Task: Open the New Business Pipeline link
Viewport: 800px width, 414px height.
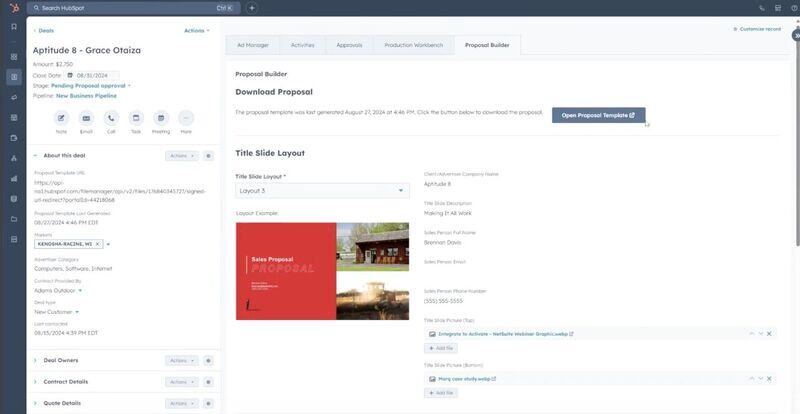Action: coord(86,96)
